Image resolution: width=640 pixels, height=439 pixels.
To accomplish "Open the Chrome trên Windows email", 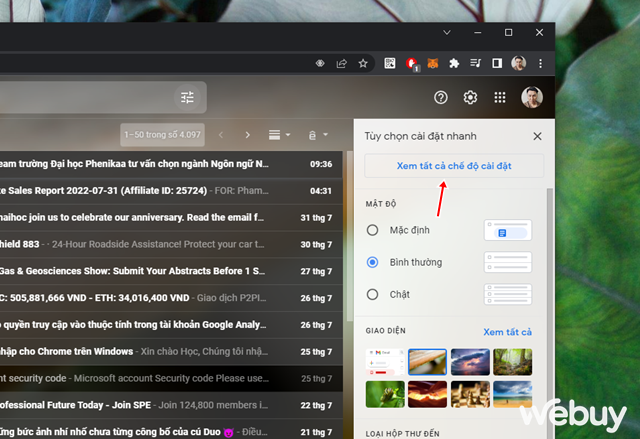I will 171,352.
